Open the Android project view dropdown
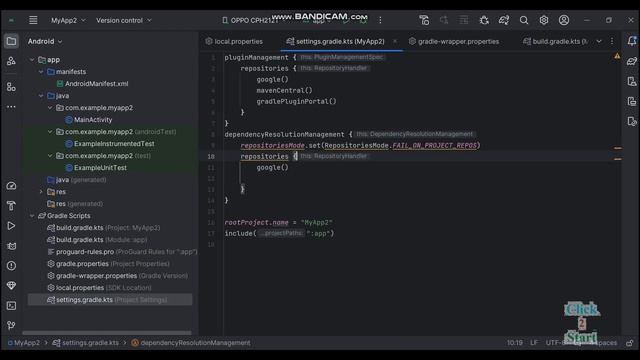This screenshot has width=640, height=360. coord(45,41)
